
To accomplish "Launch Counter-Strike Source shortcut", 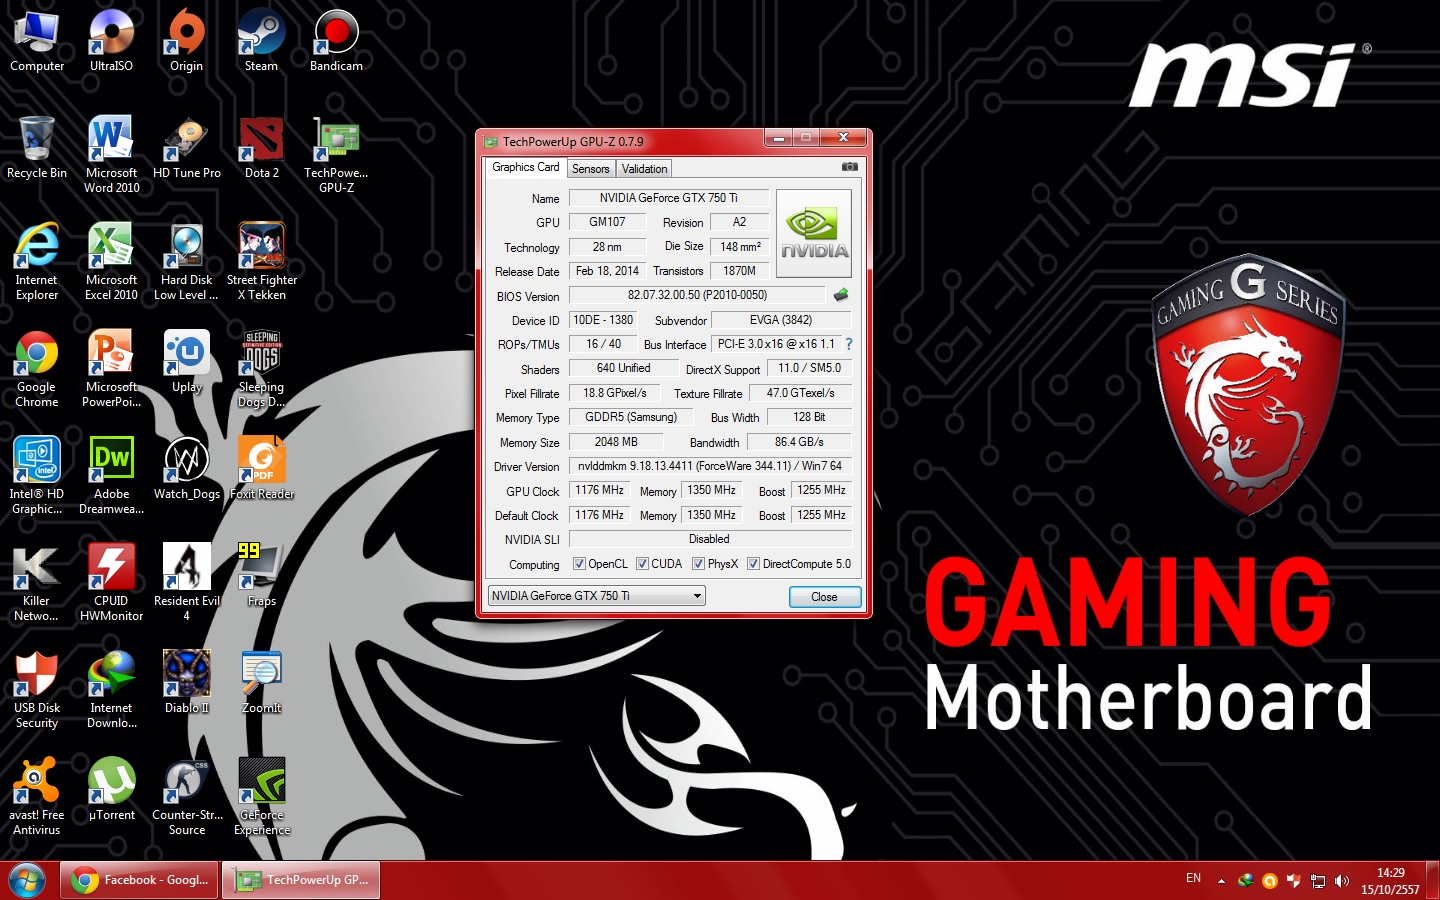I will point(186,796).
